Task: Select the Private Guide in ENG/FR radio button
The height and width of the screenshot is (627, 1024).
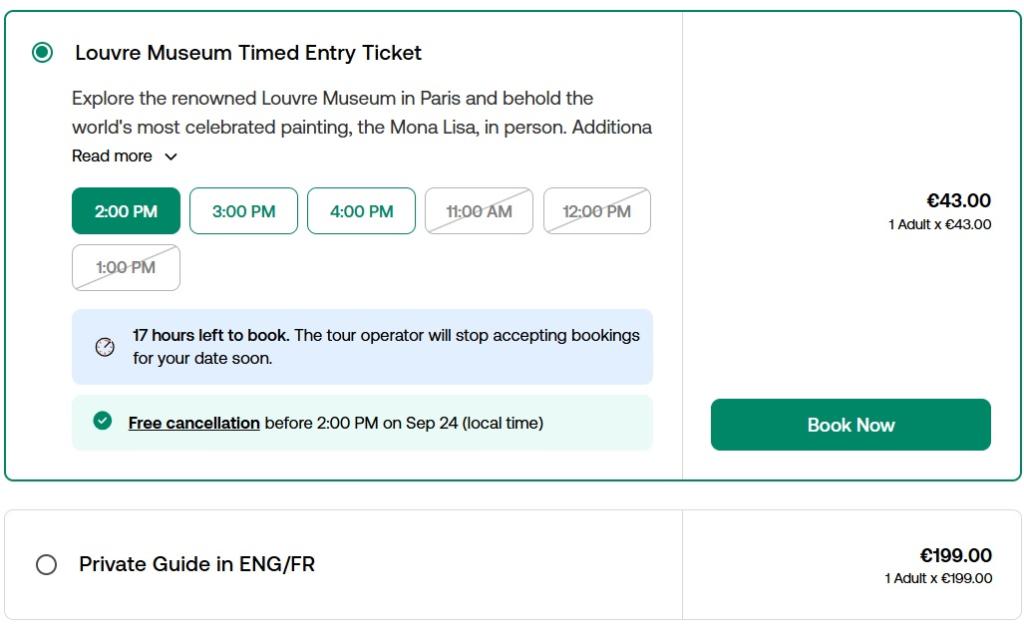Action: 46,565
